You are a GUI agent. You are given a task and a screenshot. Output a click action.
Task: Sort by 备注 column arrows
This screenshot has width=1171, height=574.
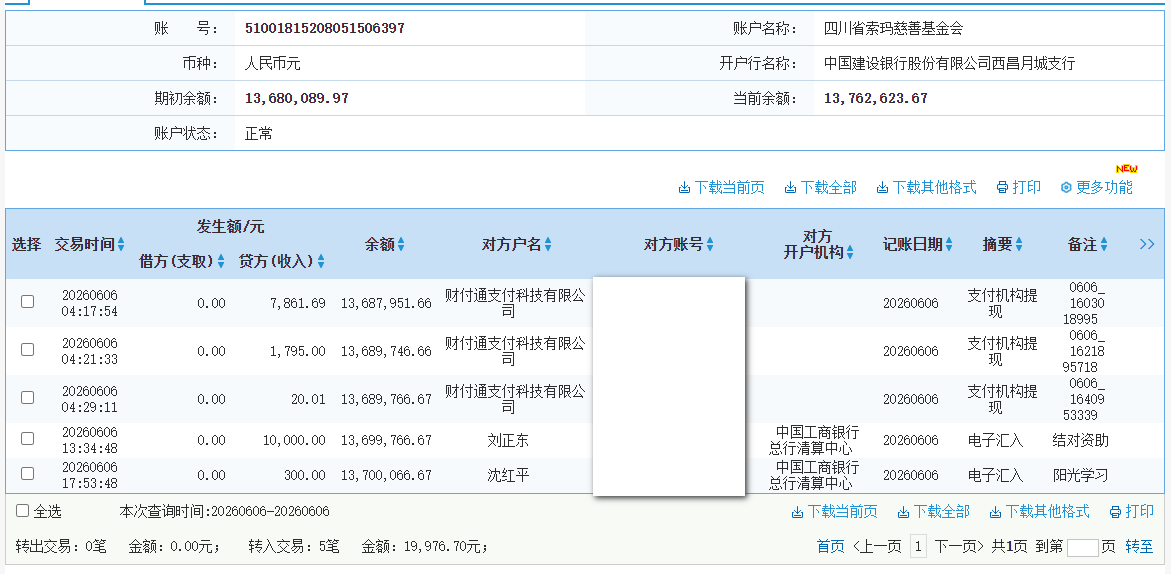click(1104, 244)
